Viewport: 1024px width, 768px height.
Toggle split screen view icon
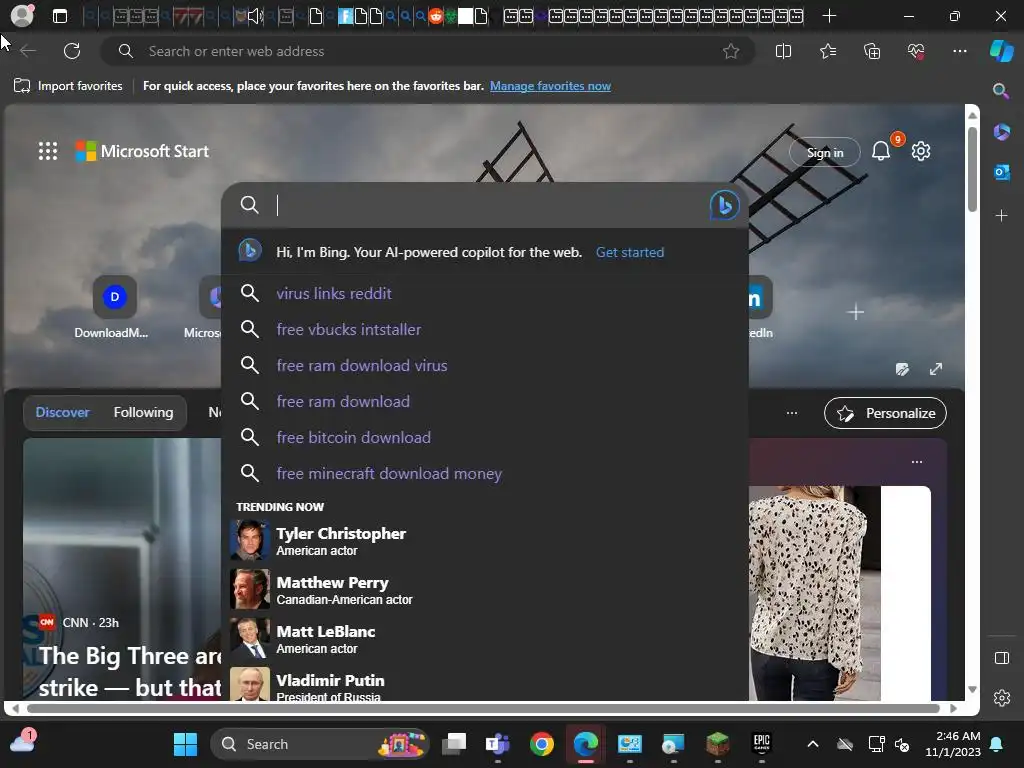(783, 51)
